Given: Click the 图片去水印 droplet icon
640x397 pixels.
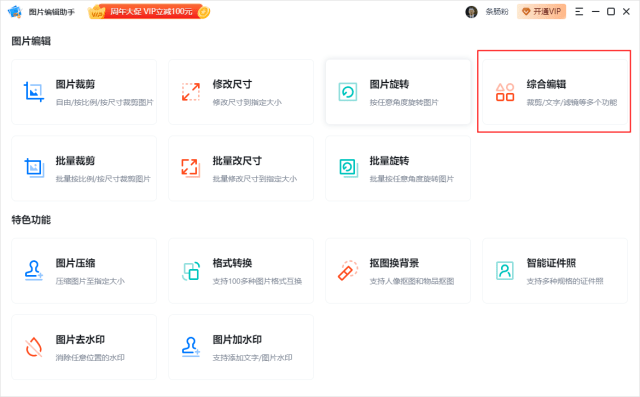Looking at the screenshot, I should tap(34, 347).
